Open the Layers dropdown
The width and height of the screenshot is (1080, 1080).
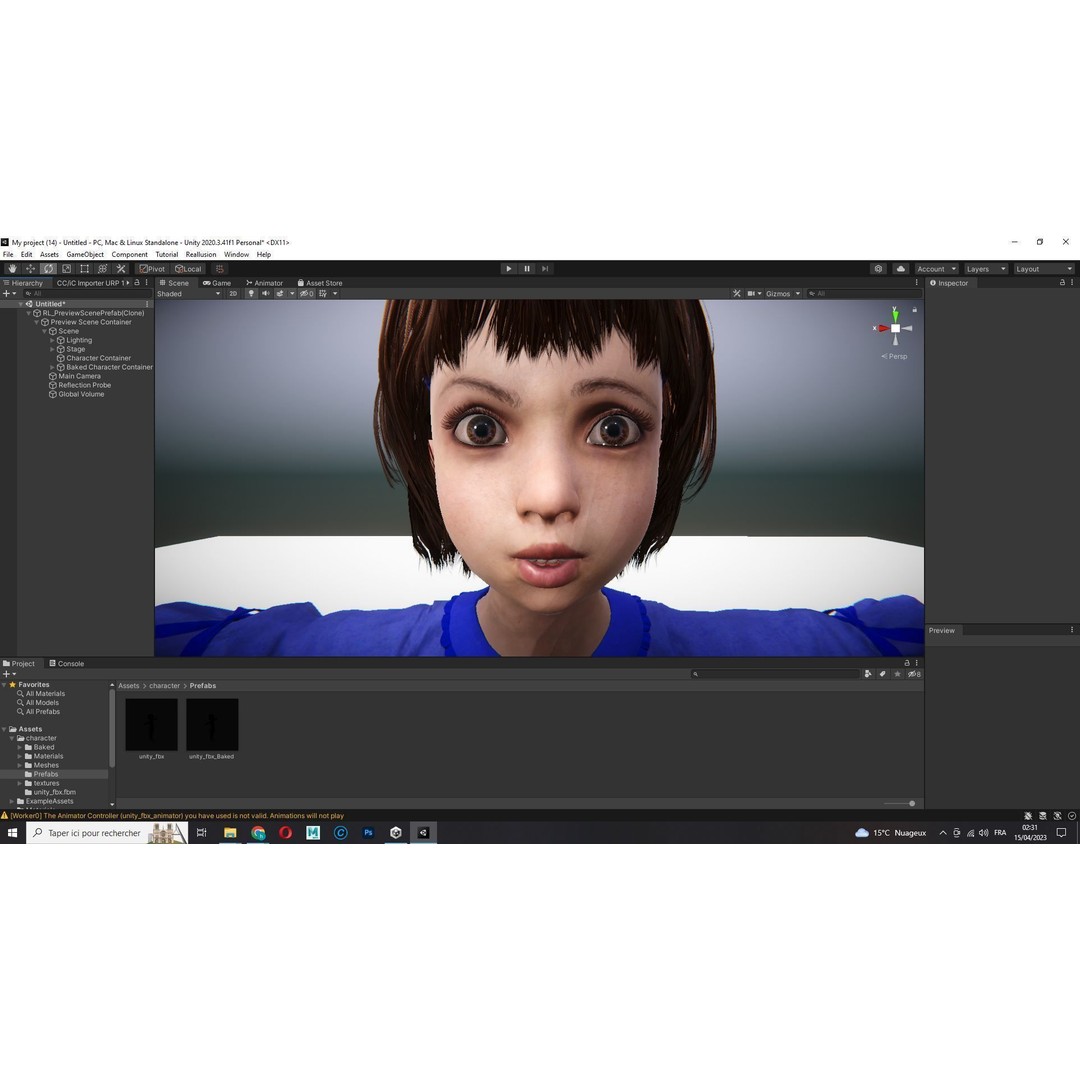986,269
